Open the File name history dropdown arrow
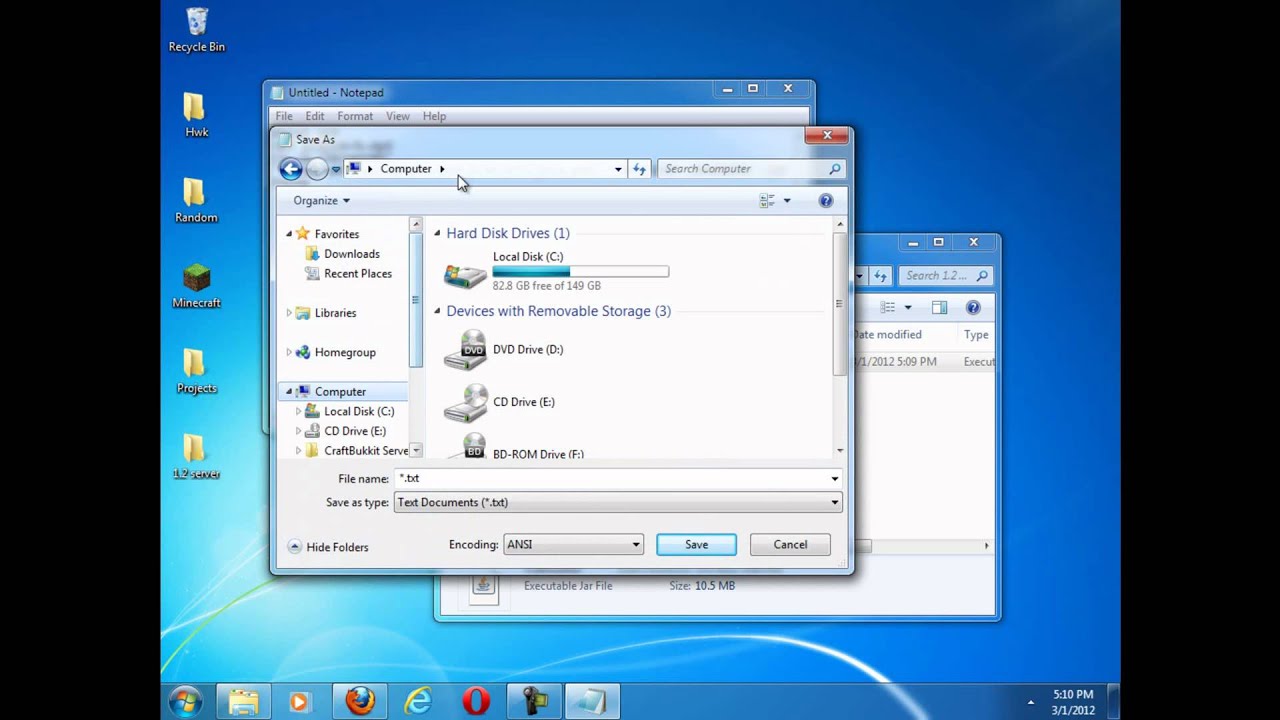Viewport: 1280px width, 720px height. pos(835,479)
